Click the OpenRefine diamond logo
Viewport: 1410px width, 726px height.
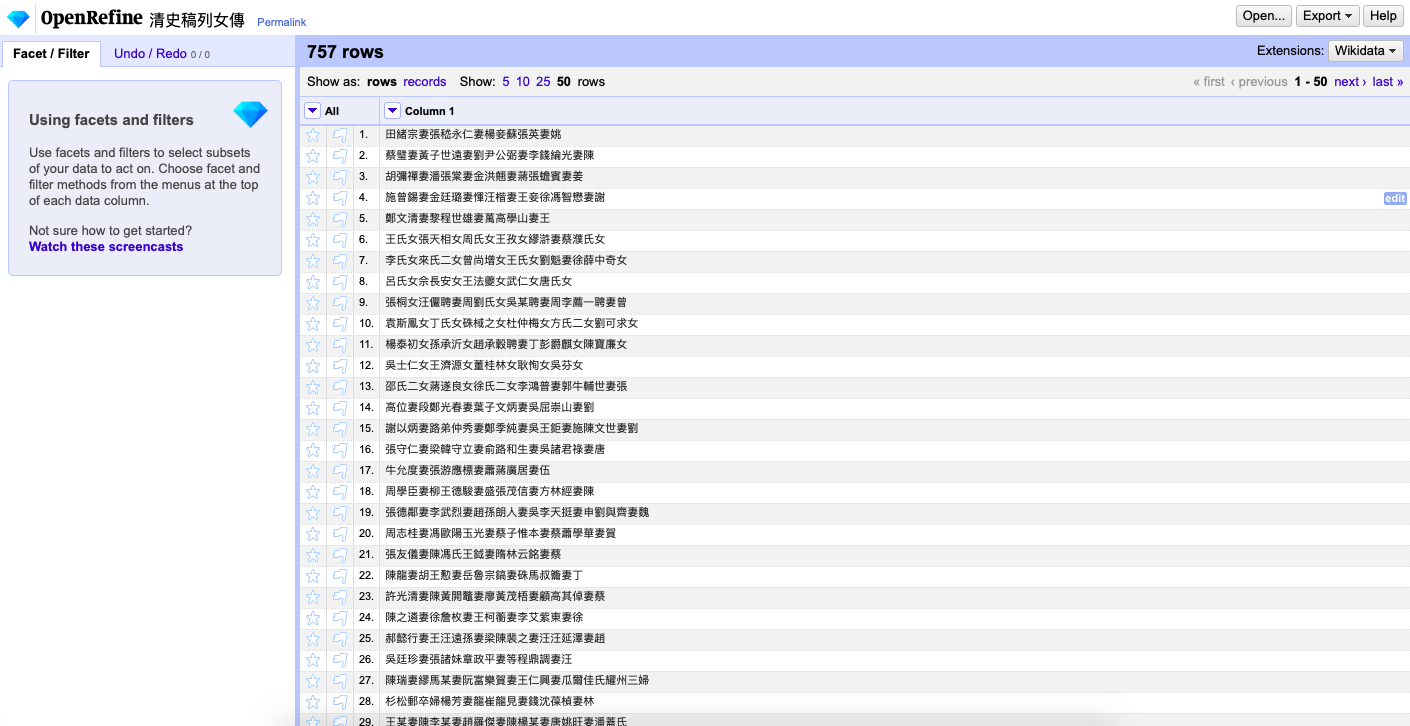tap(18, 18)
